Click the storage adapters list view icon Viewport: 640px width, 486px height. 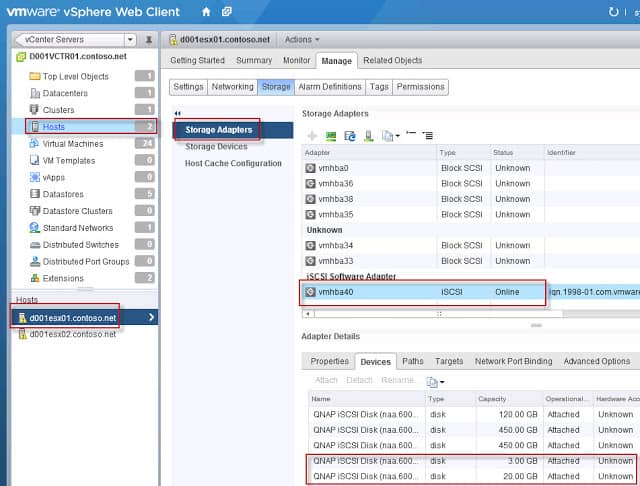(428, 135)
